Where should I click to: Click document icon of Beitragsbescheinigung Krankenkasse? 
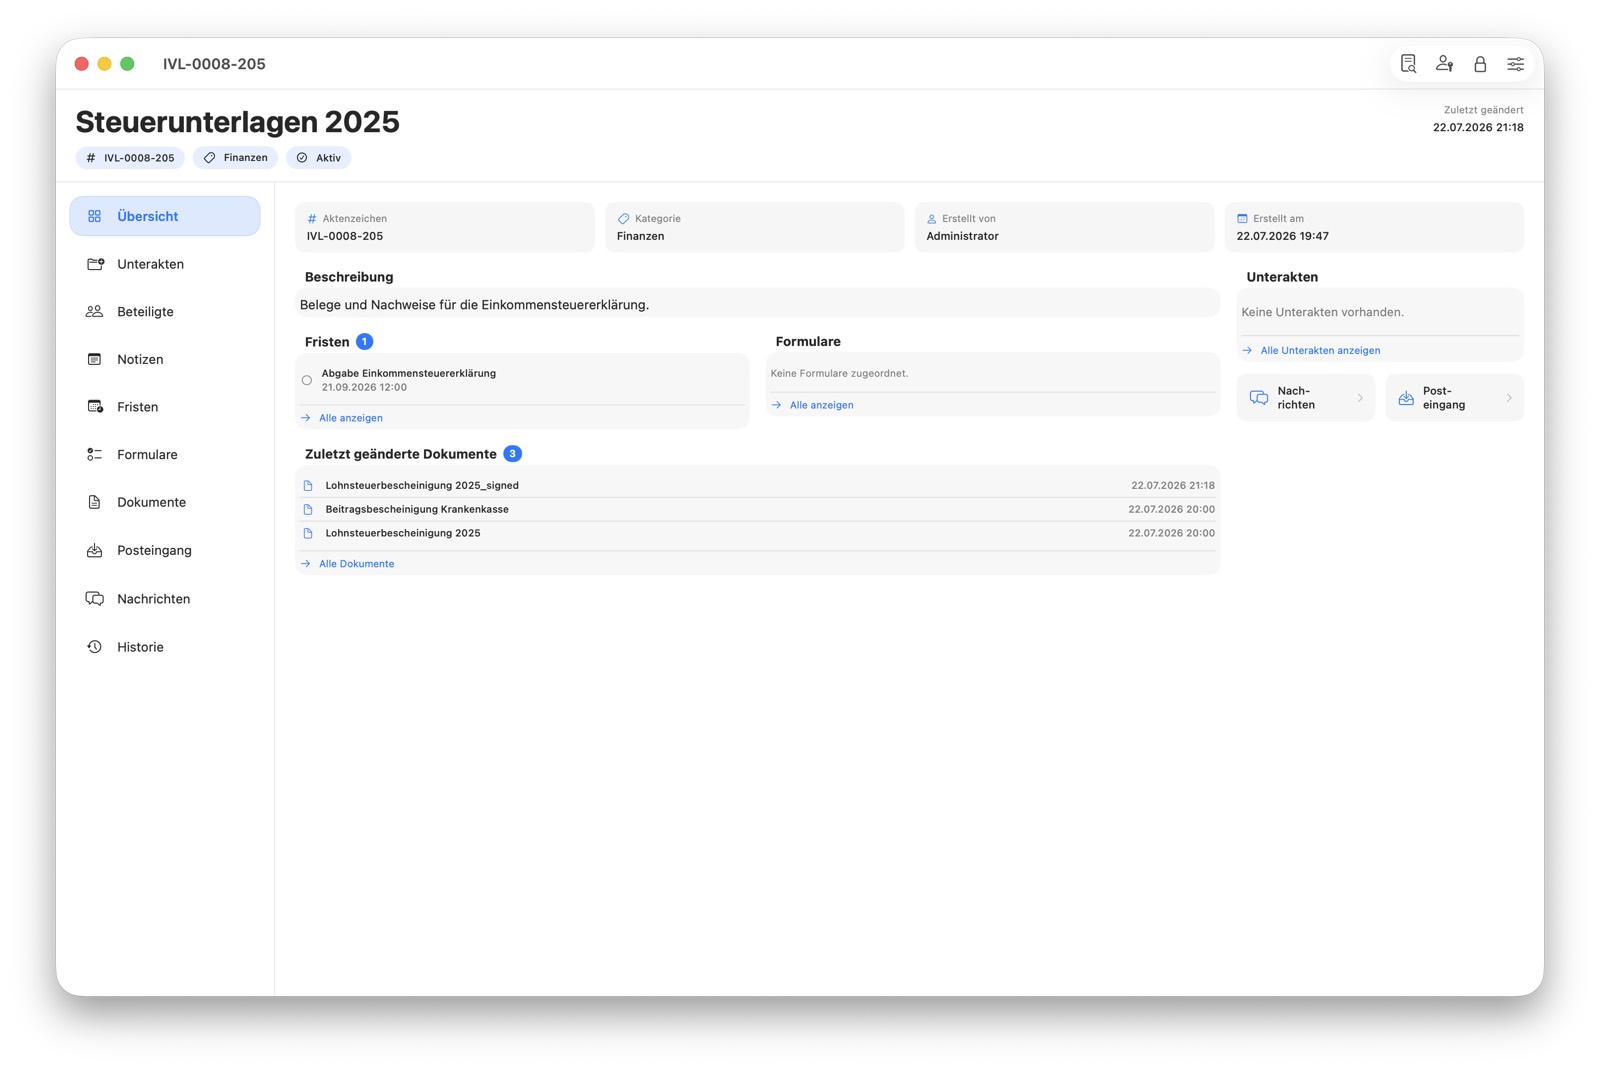tap(308, 510)
